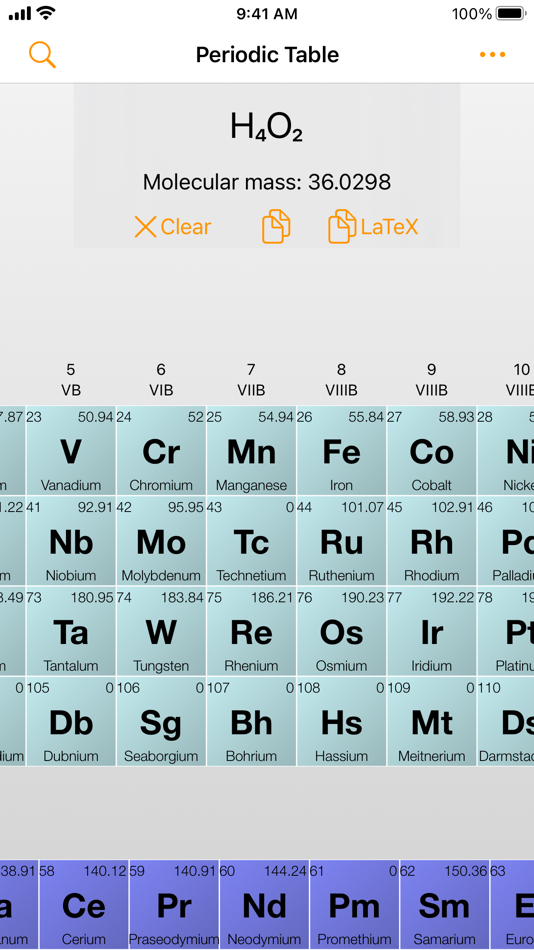This screenshot has width=534, height=950.
Task: Tap the Tungsten (W) element
Action: (161, 631)
